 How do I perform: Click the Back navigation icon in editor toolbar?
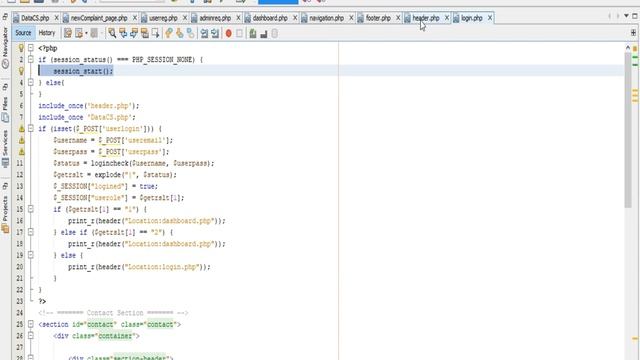tap(78, 33)
